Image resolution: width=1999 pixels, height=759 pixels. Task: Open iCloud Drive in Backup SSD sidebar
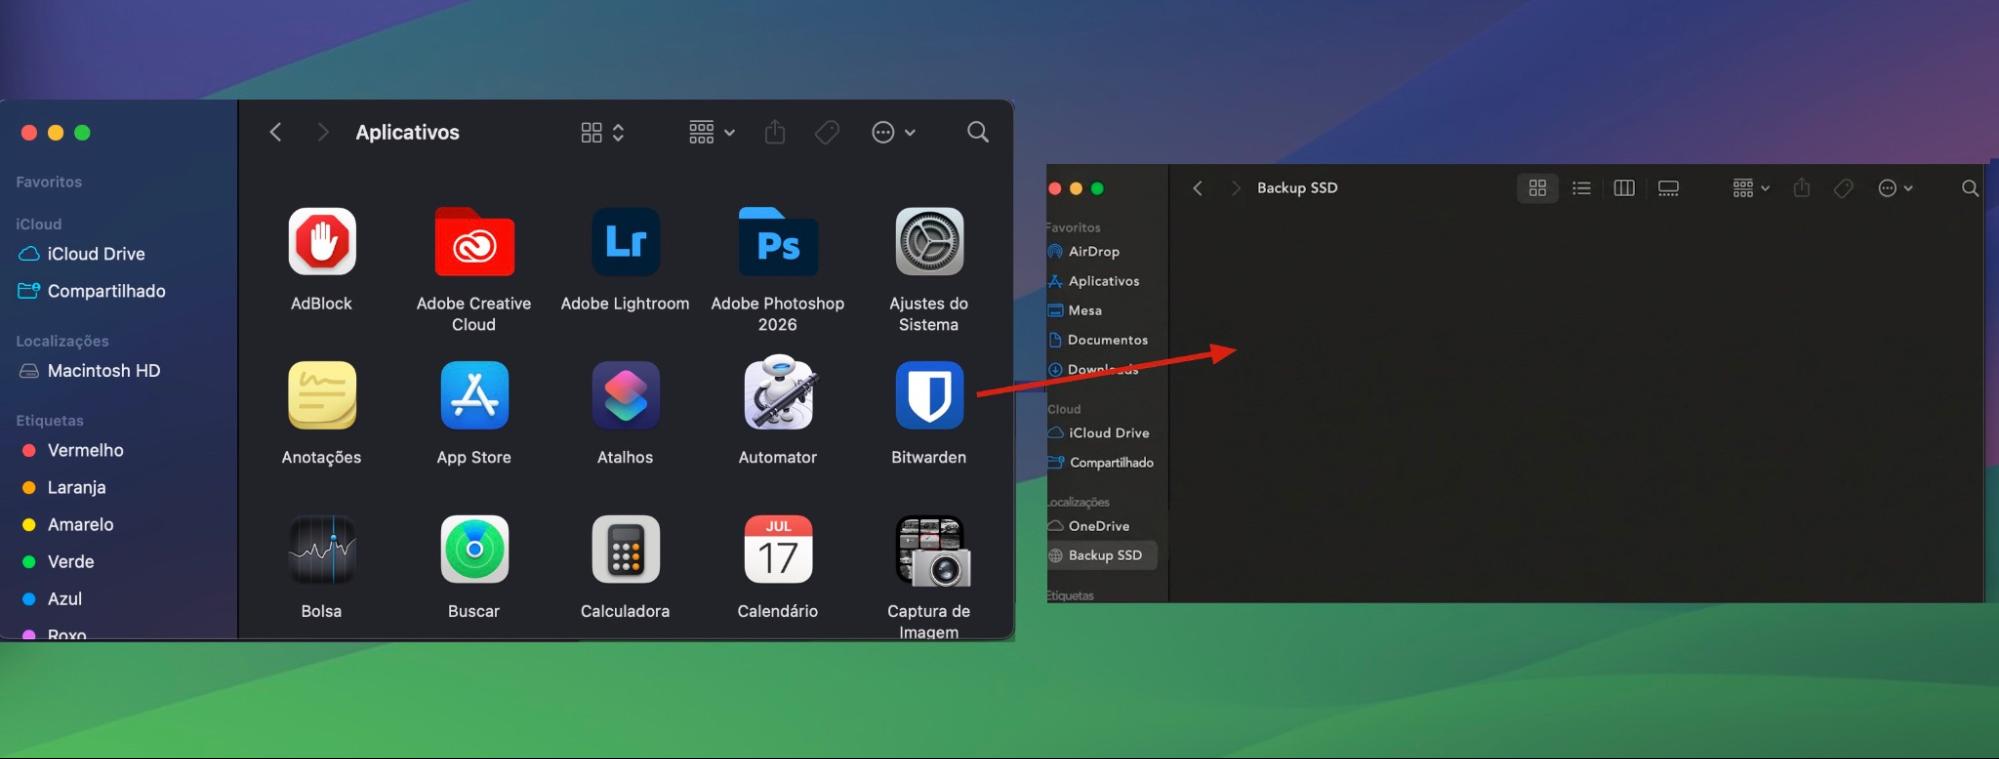(x=1100, y=433)
